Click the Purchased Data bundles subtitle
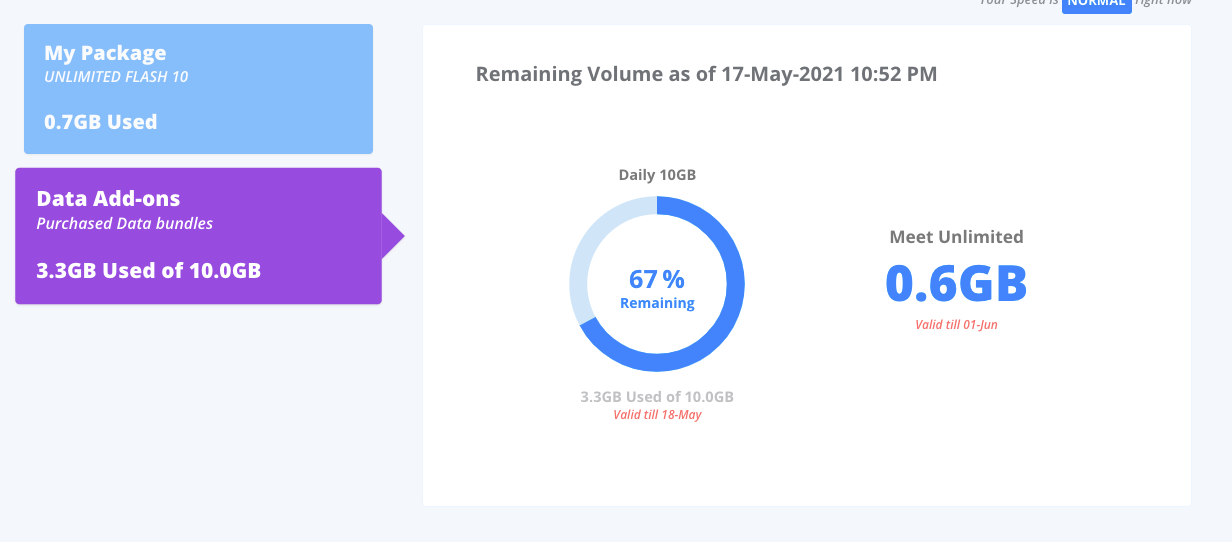The height and width of the screenshot is (542, 1232). (x=125, y=224)
